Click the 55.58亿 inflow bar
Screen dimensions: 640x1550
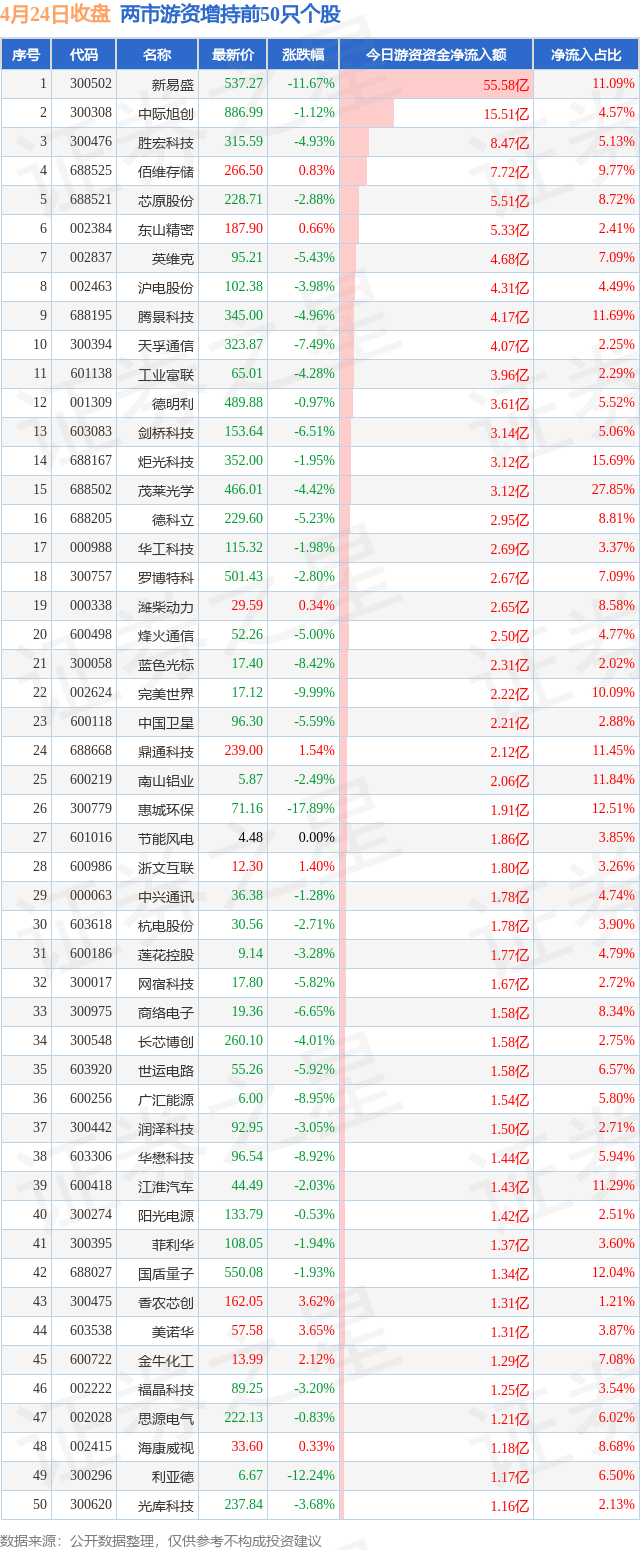[x=435, y=85]
